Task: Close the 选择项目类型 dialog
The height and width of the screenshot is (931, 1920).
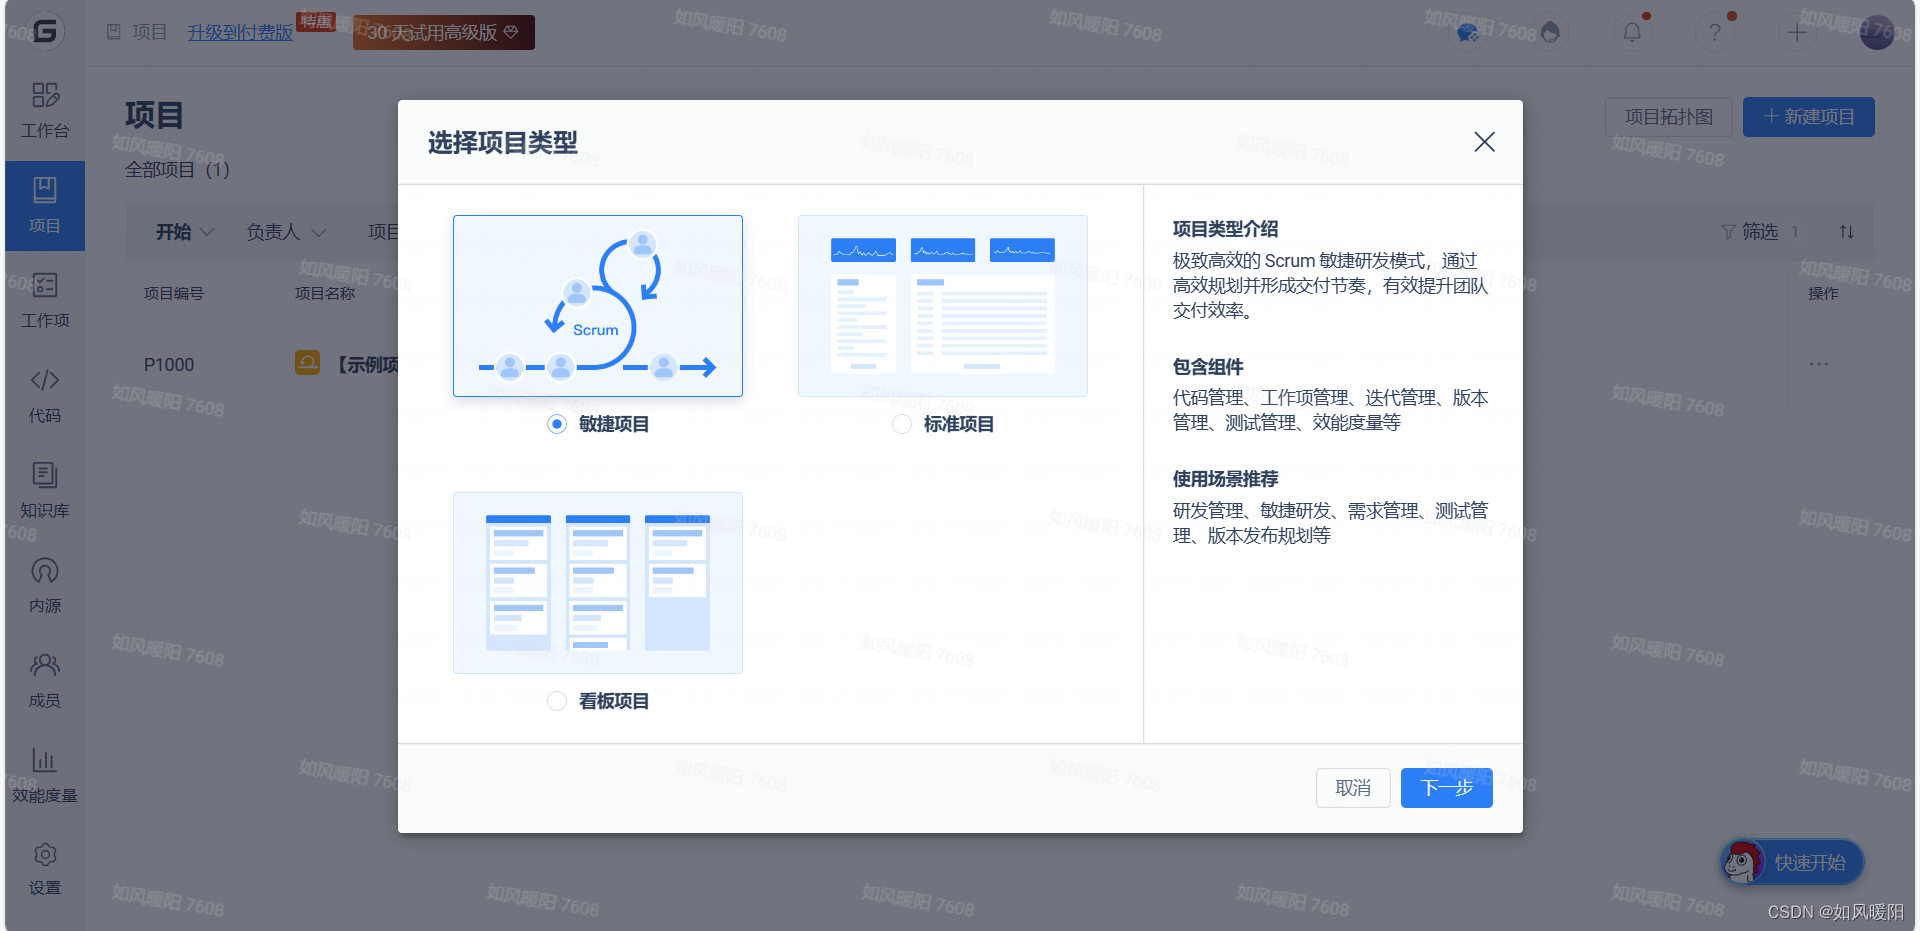Action: pos(1485,142)
